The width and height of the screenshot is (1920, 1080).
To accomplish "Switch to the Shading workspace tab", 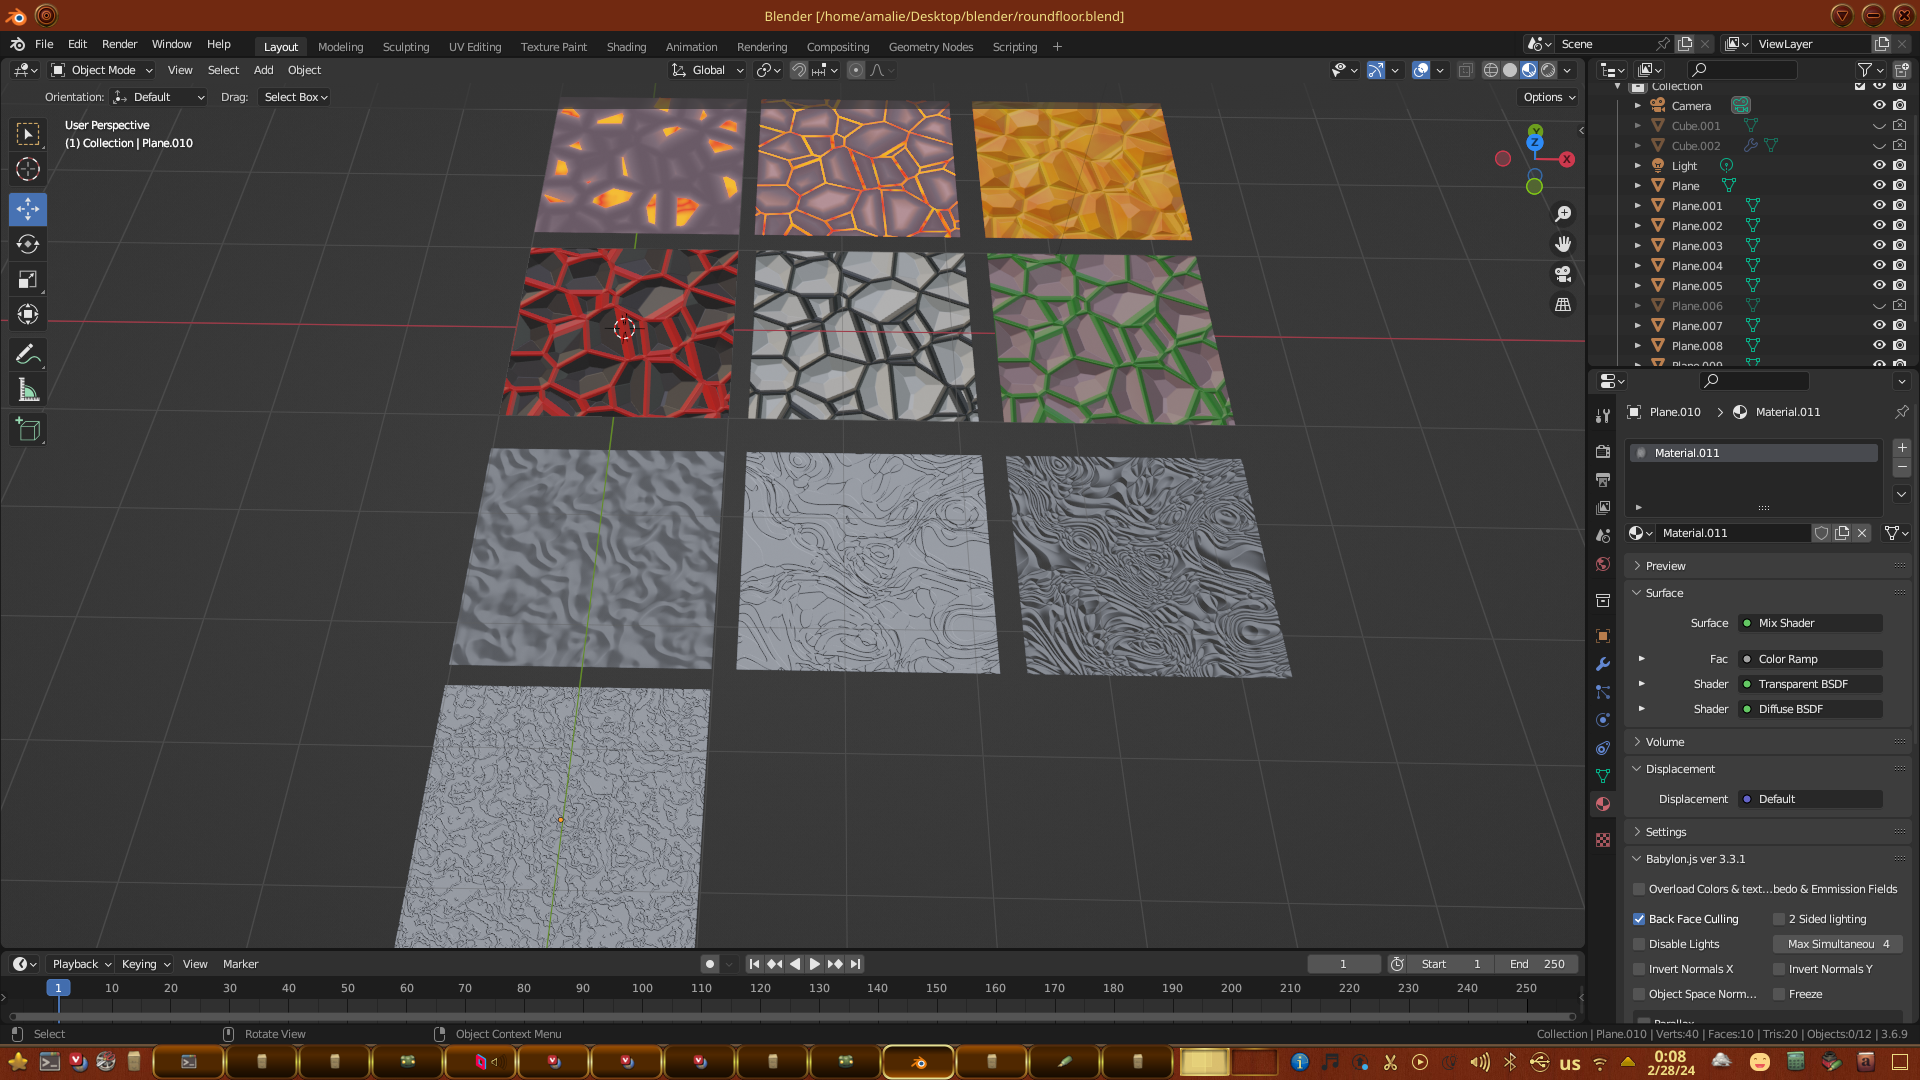I will pos(626,47).
